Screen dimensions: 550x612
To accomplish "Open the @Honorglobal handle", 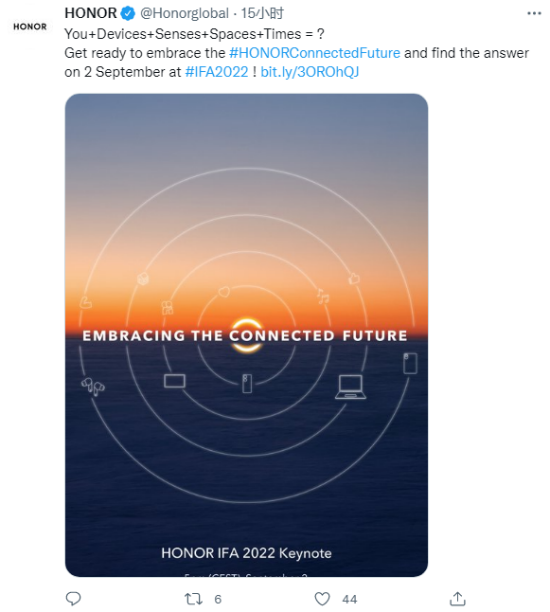I will coord(184,13).
